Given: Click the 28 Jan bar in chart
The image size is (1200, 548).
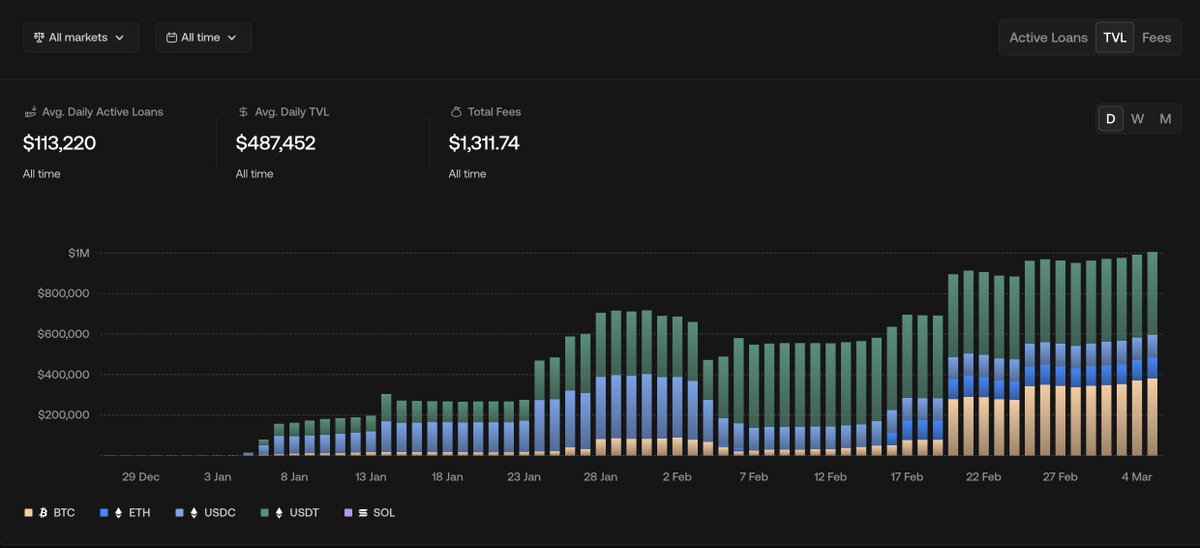Looking at the screenshot, I should point(601,384).
